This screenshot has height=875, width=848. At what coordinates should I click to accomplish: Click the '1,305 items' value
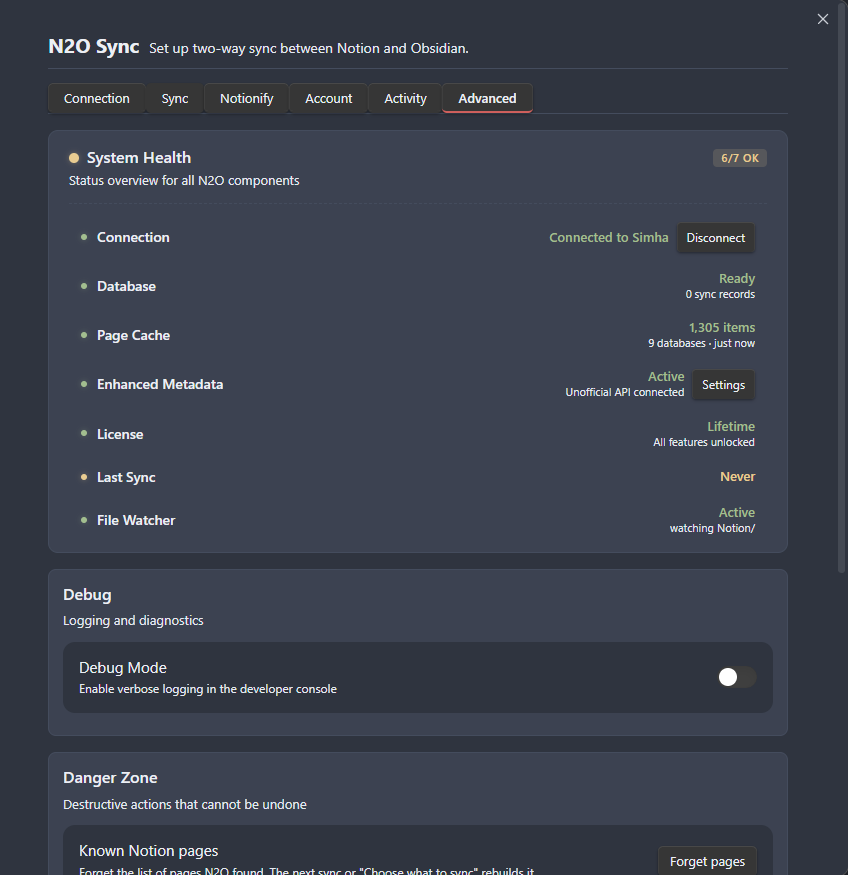pyautogui.click(x=722, y=328)
